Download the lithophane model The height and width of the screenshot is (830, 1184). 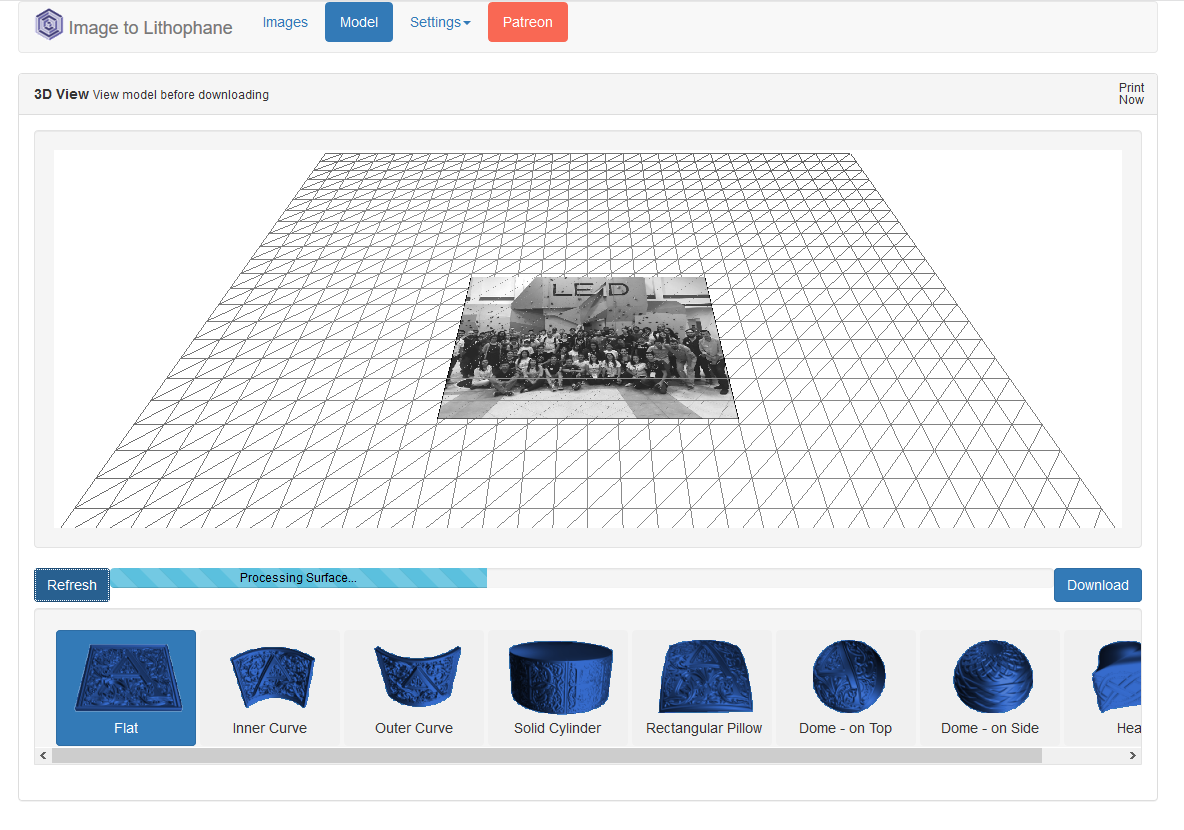(1097, 585)
